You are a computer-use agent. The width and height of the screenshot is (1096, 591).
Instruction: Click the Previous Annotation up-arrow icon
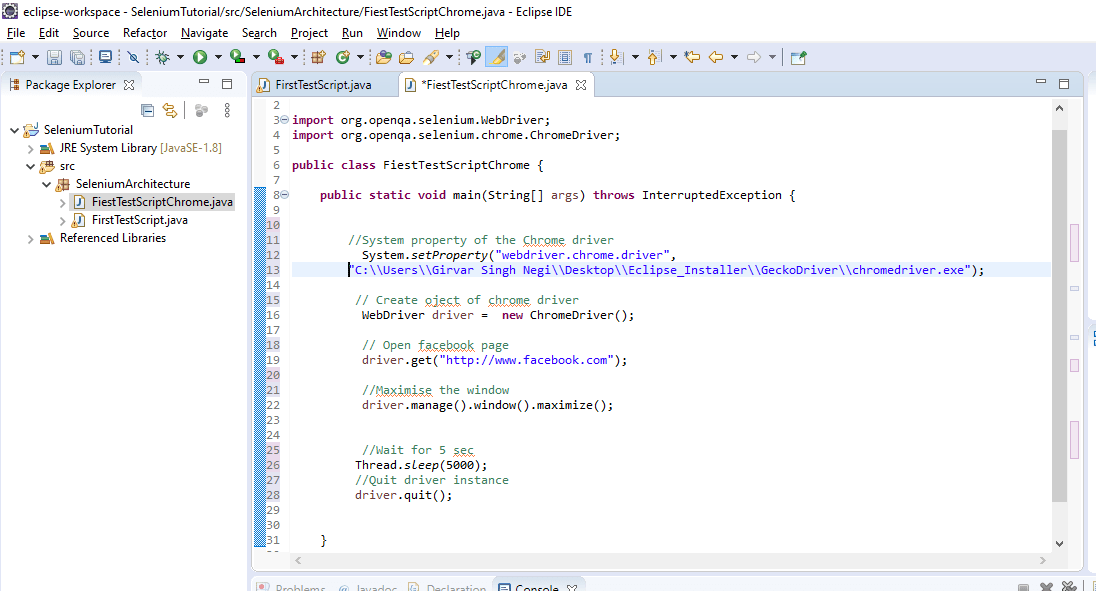[654, 57]
